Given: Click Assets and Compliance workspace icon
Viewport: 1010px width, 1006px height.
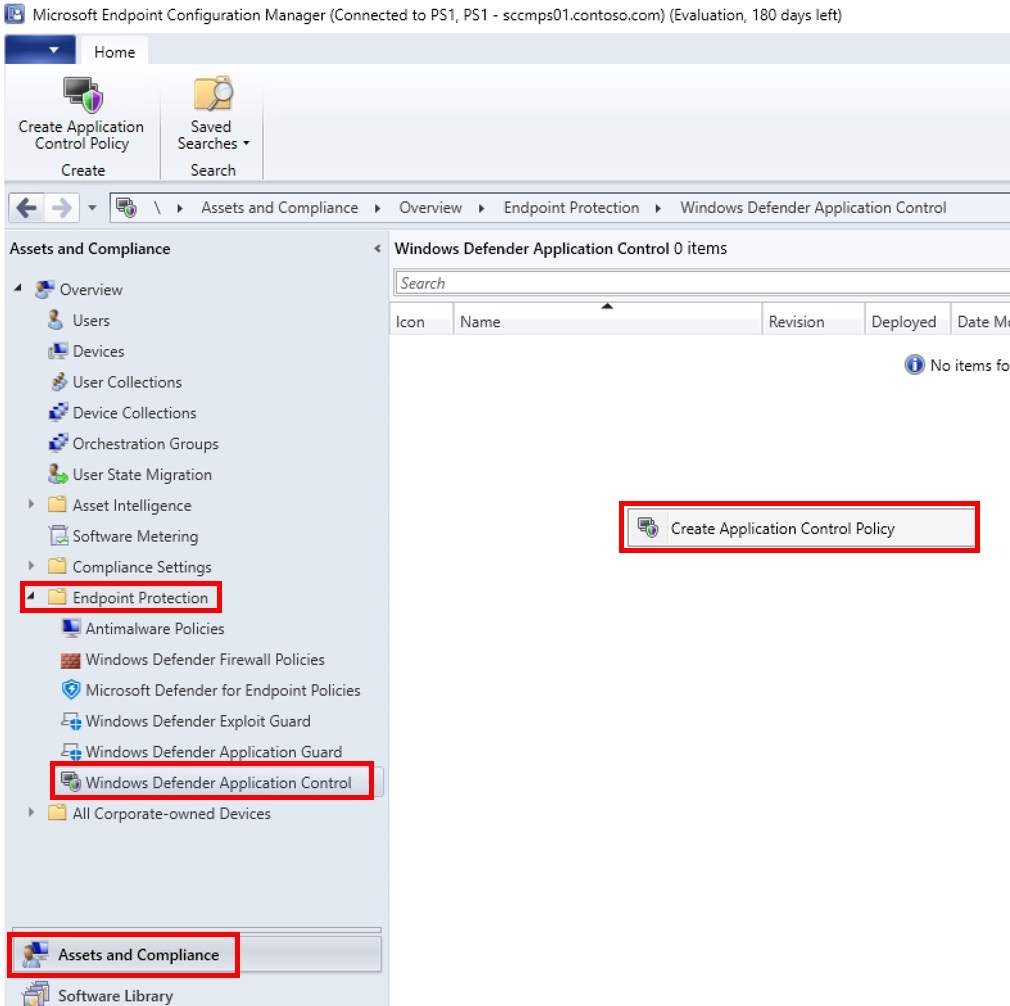Looking at the screenshot, I should pos(35,954).
